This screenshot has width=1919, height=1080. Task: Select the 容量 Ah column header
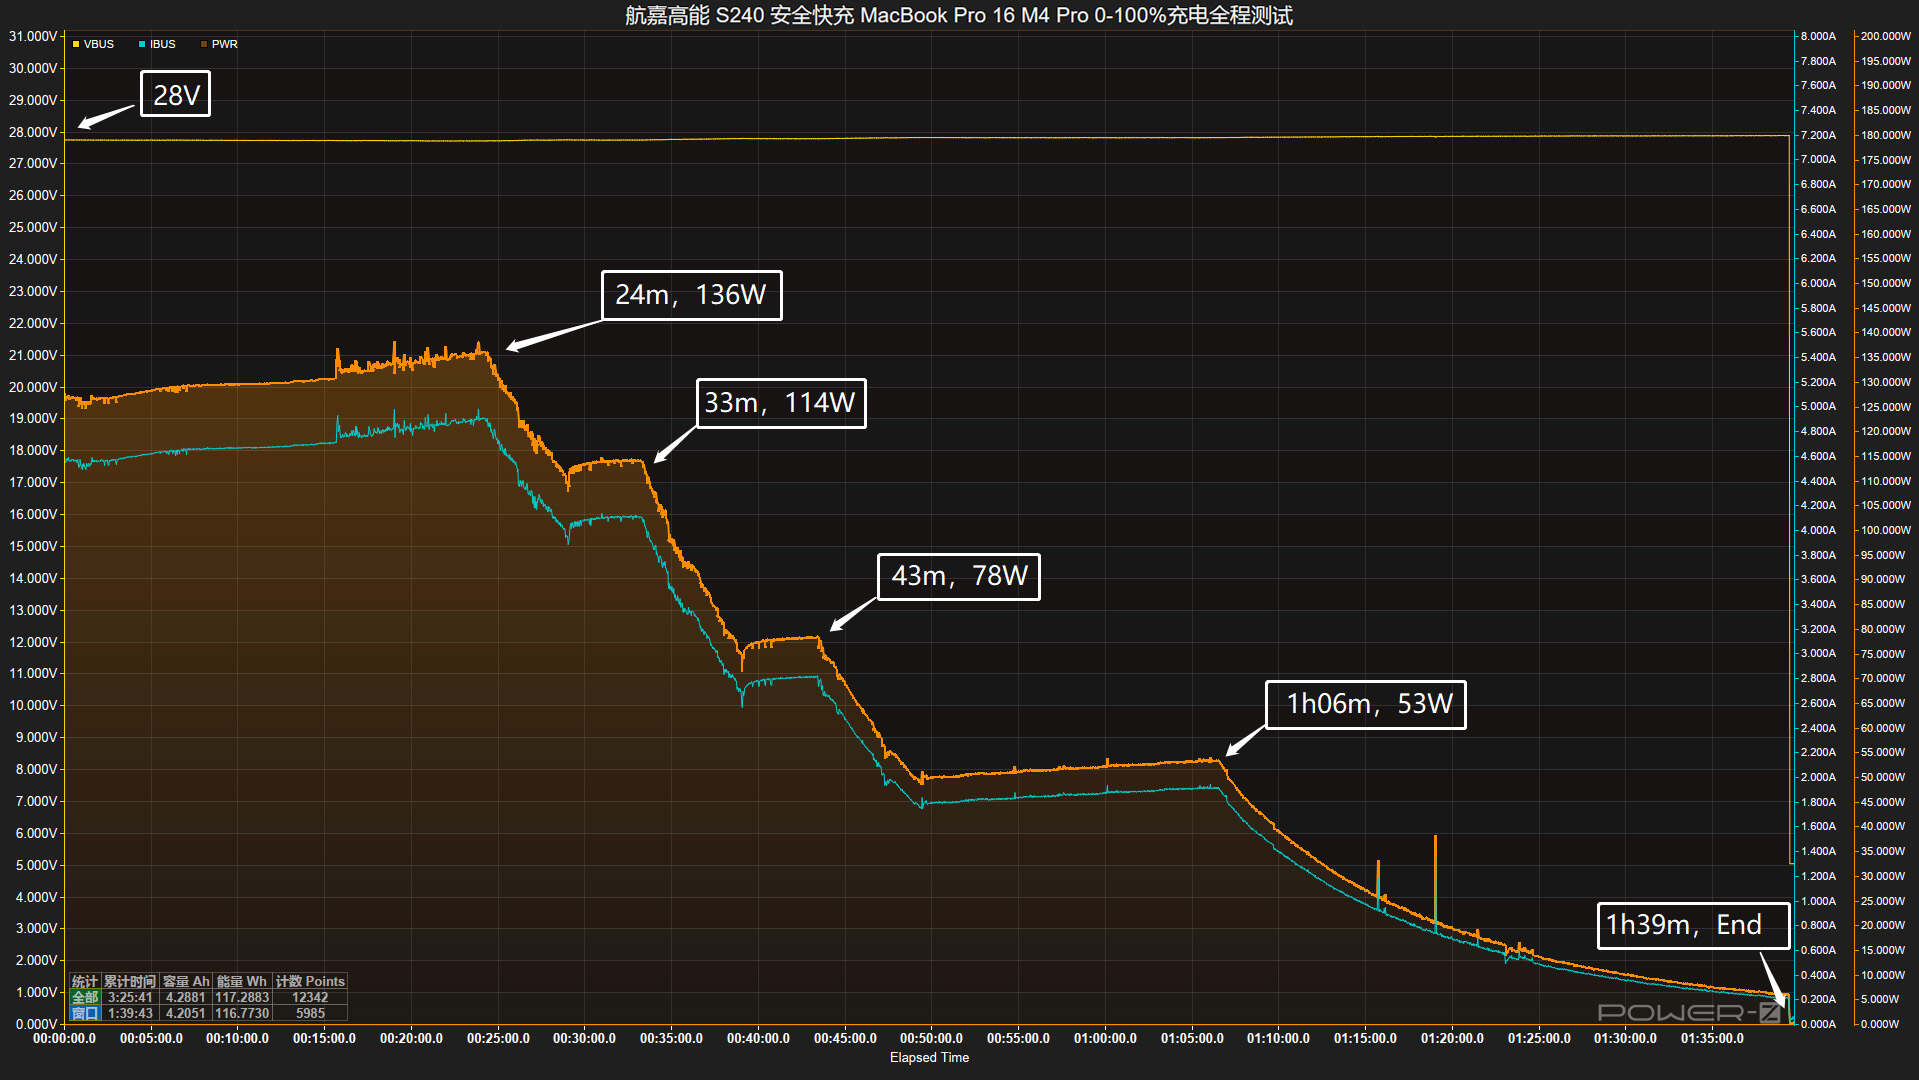click(x=186, y=982)
